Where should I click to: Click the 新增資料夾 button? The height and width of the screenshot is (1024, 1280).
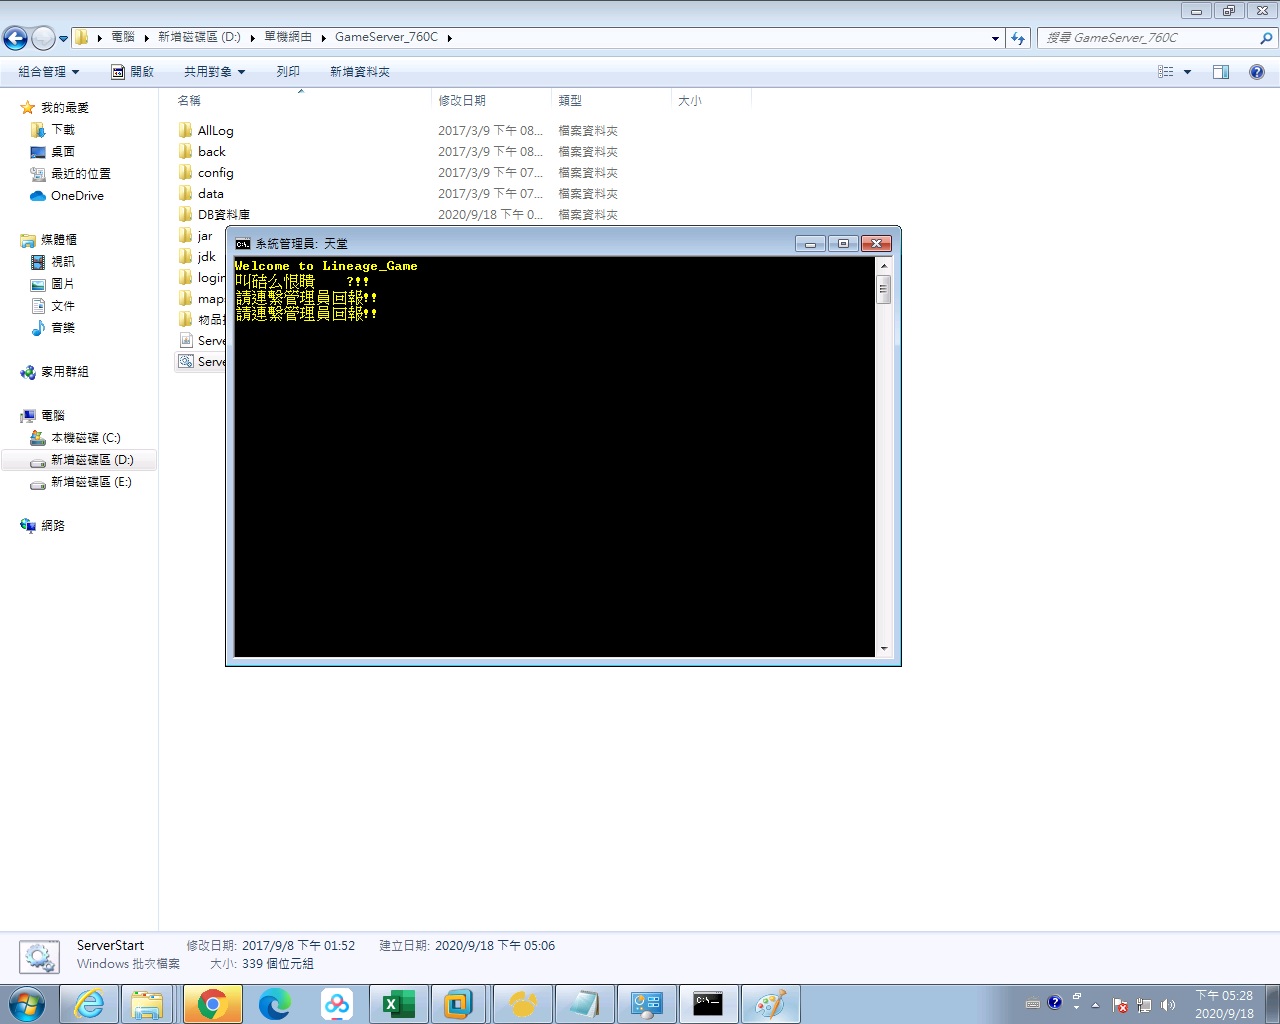pyautogui.click(x=360, y=72)
